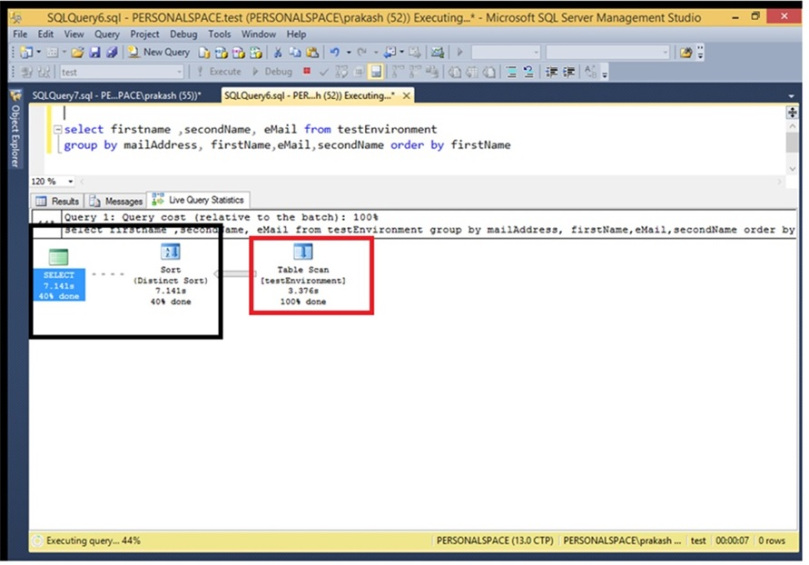This screenshot has height=565, width=809.
Task: Click the Analysis Services XMLA Query icon
Action: [x=255, y=53]
